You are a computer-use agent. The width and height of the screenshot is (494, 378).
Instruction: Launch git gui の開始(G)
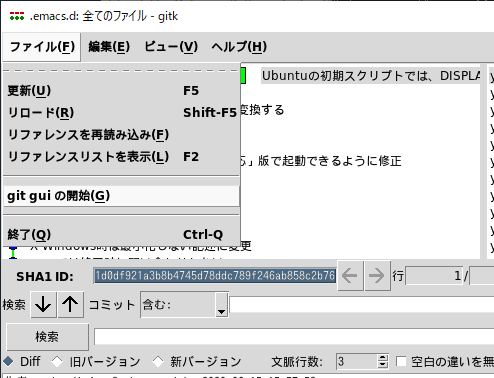point(121,196)
